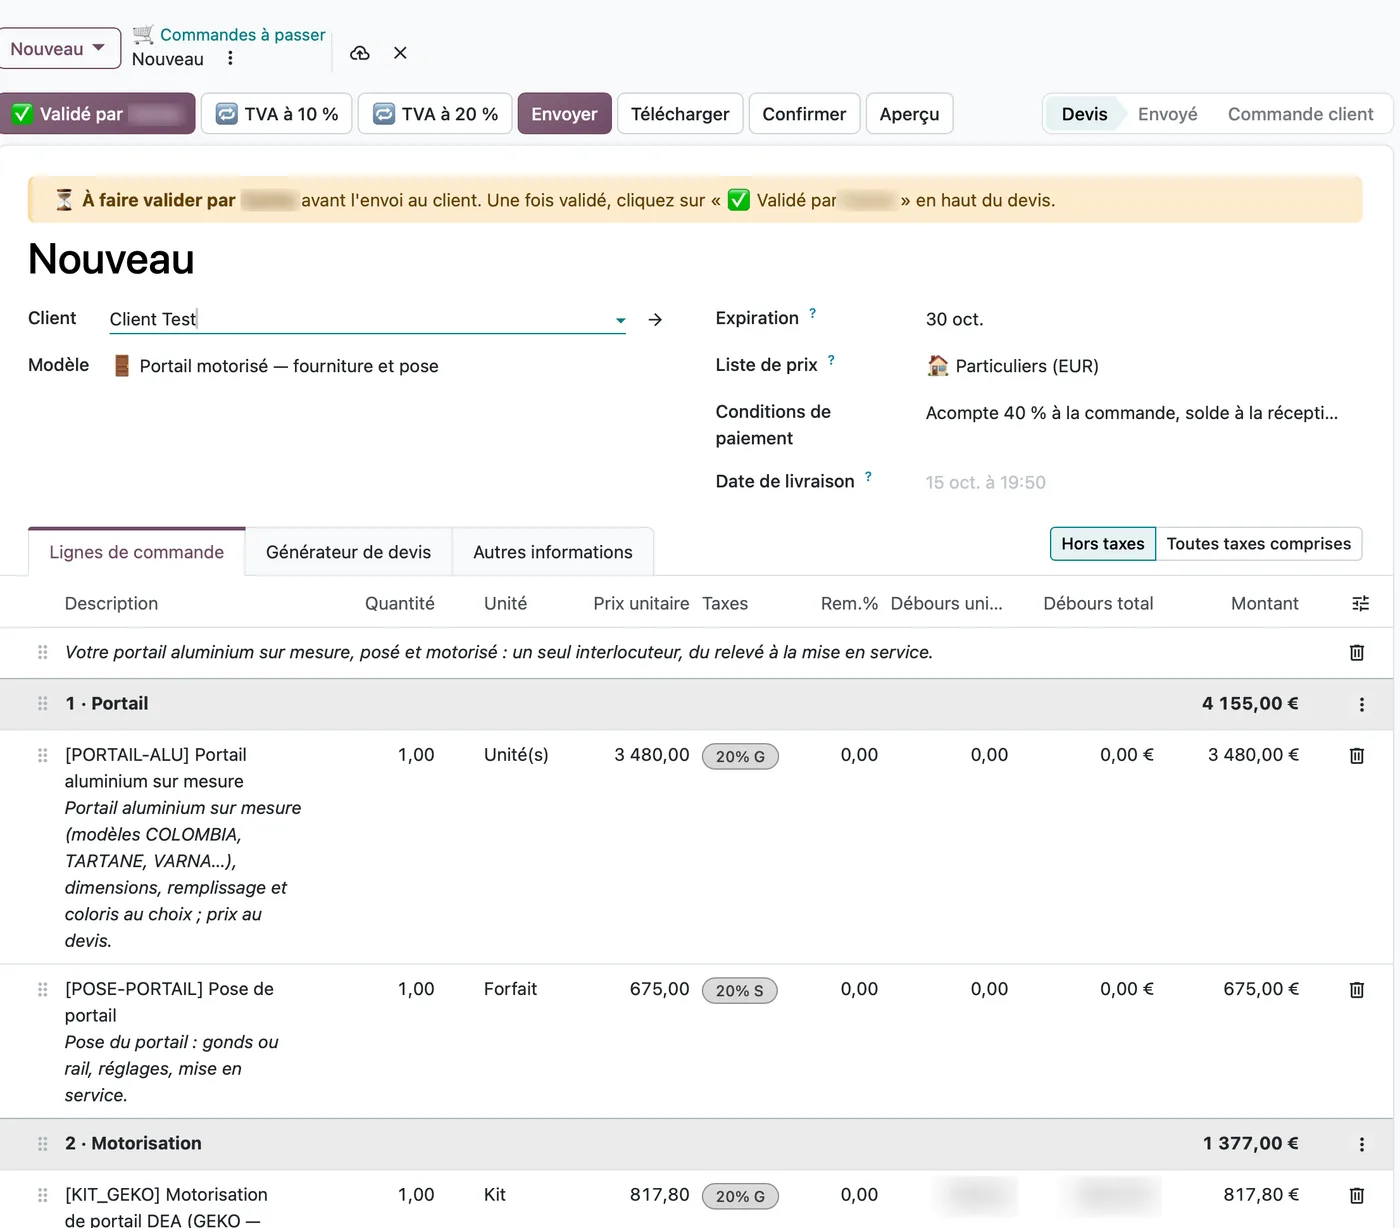Open the Commandes à passer breadcrumb
Screen dimensions: 1400x1228
pyautogui.click(x=242, y=34)
